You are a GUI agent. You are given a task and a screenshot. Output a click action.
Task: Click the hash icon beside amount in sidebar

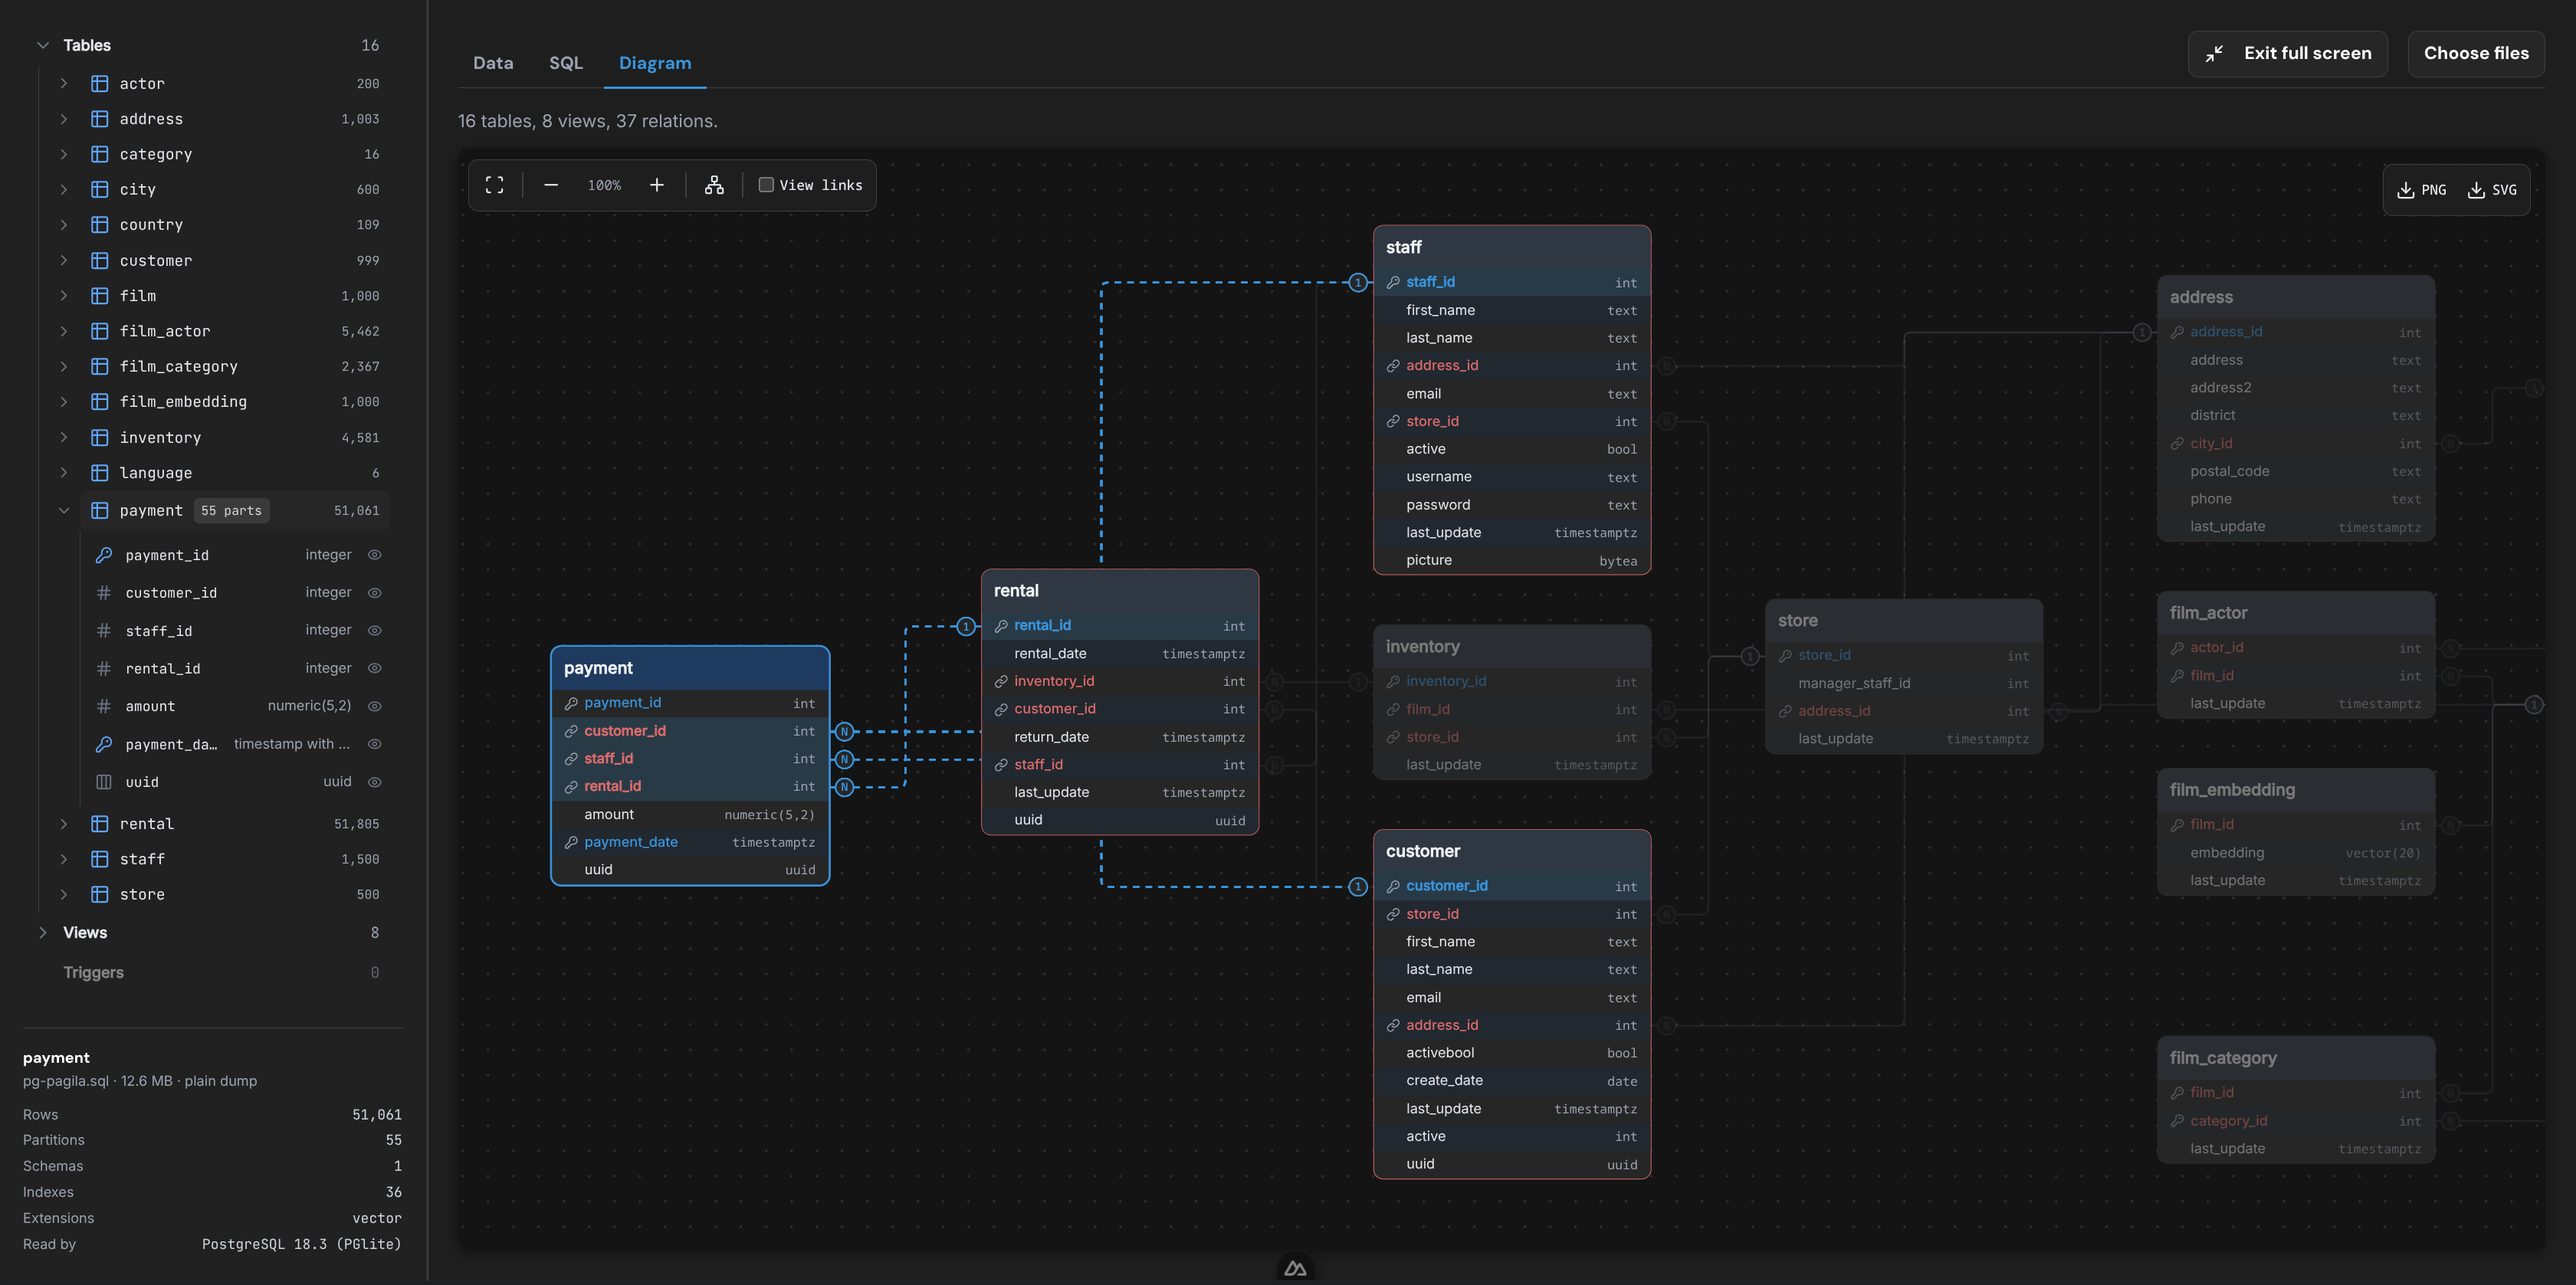(103, 706)
